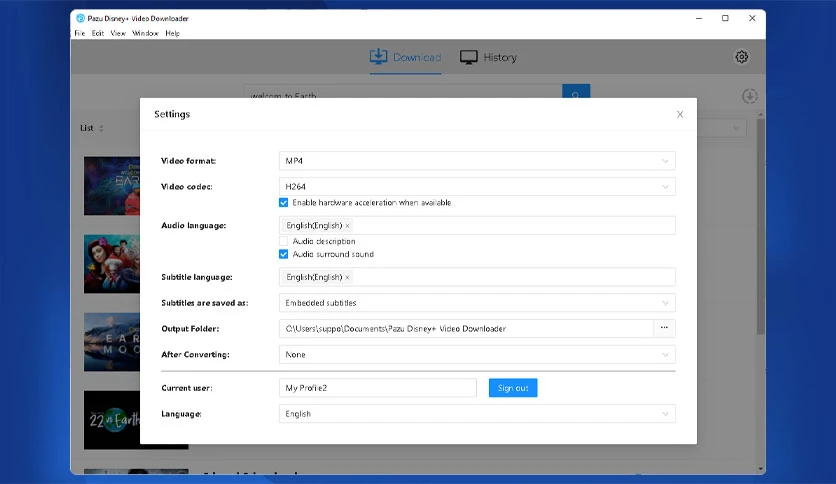This screenshot has width=836, height=484.
Task: Click the Audio language input field
Action: (x=477, y=225)
